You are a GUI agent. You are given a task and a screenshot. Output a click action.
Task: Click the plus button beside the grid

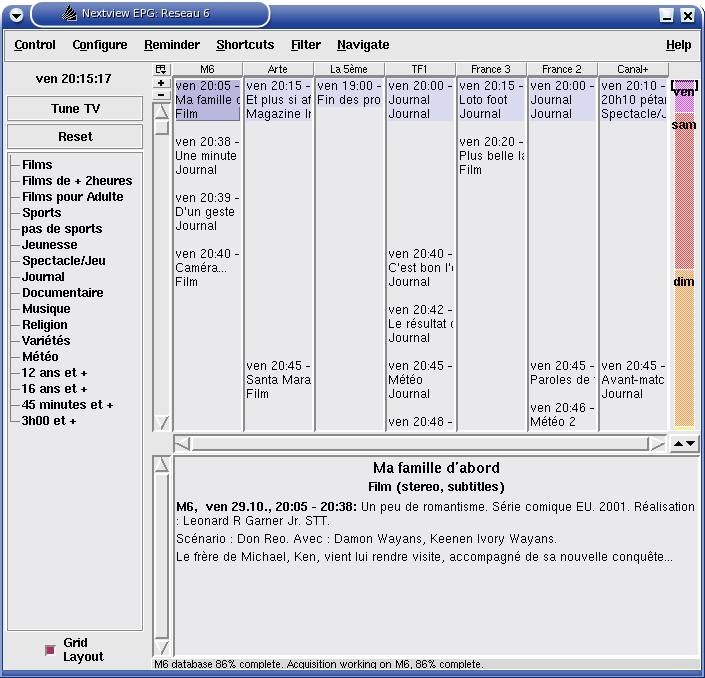161,83
